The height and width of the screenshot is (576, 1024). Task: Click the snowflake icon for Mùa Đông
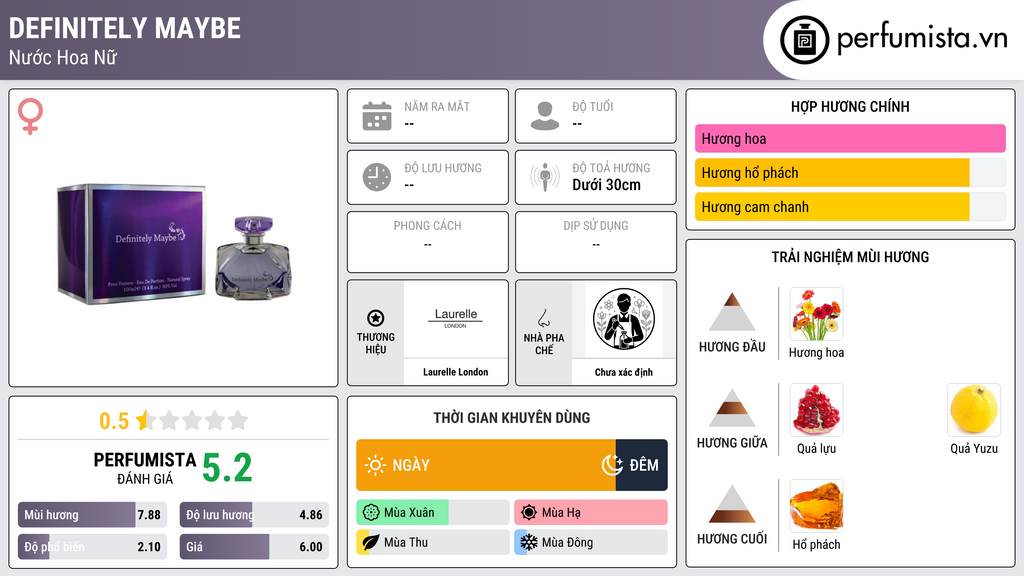(529, 542)
